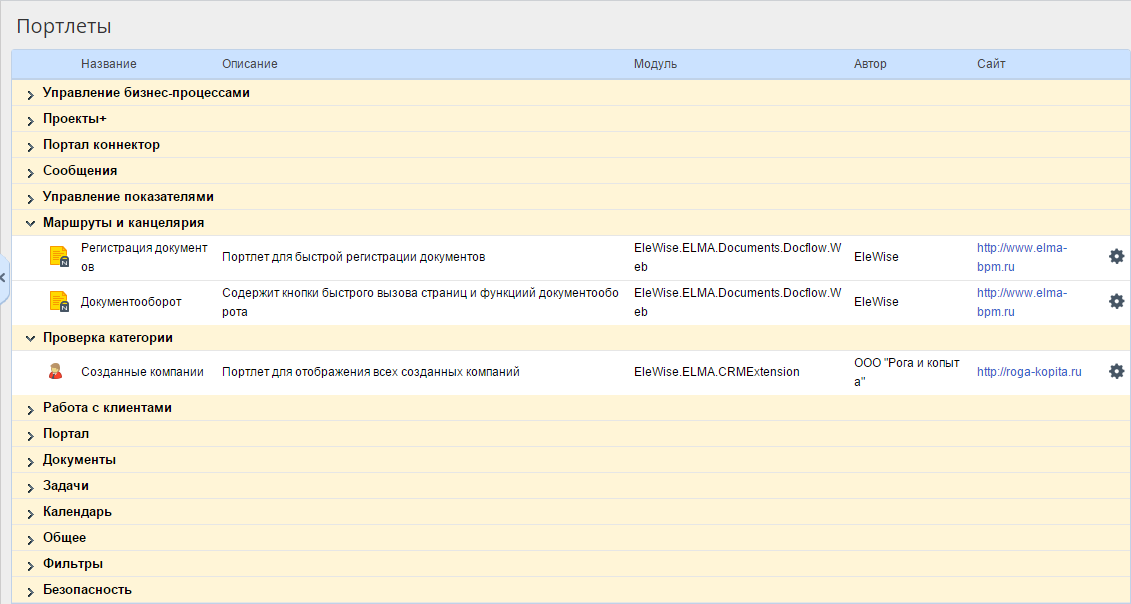Click gear icon in Документооборот row

click(x=1116, y=301)
